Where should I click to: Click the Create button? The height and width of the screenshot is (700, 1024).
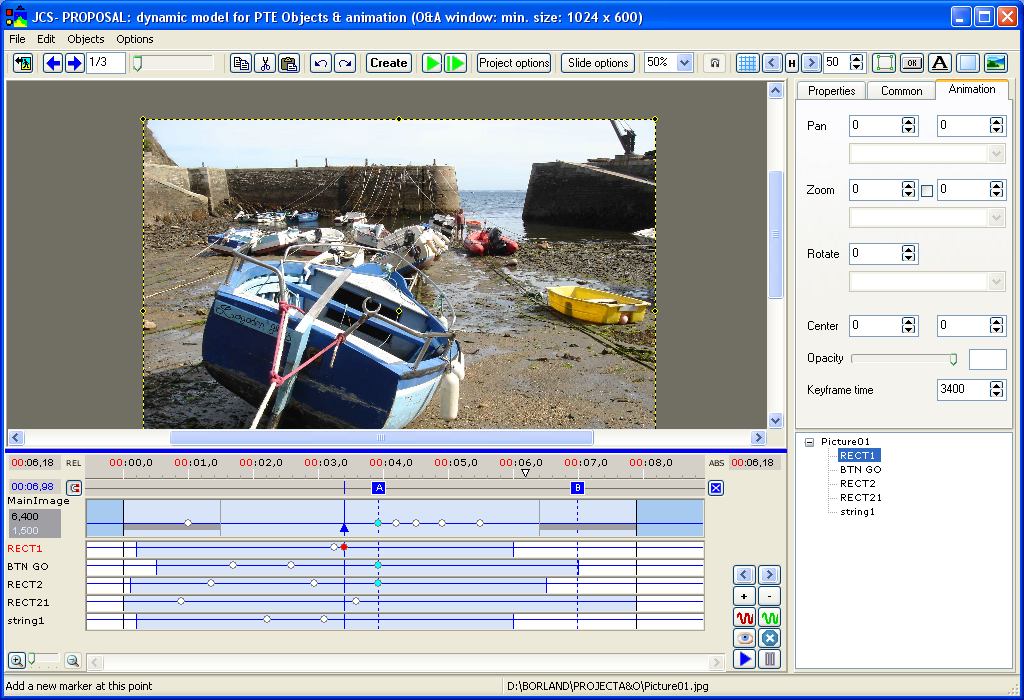click(x=388, y=63)
